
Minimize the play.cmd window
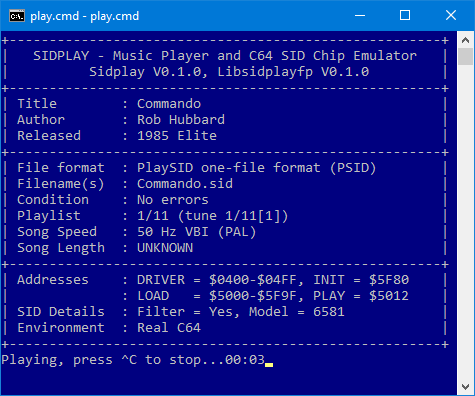(x=360, y=15)
